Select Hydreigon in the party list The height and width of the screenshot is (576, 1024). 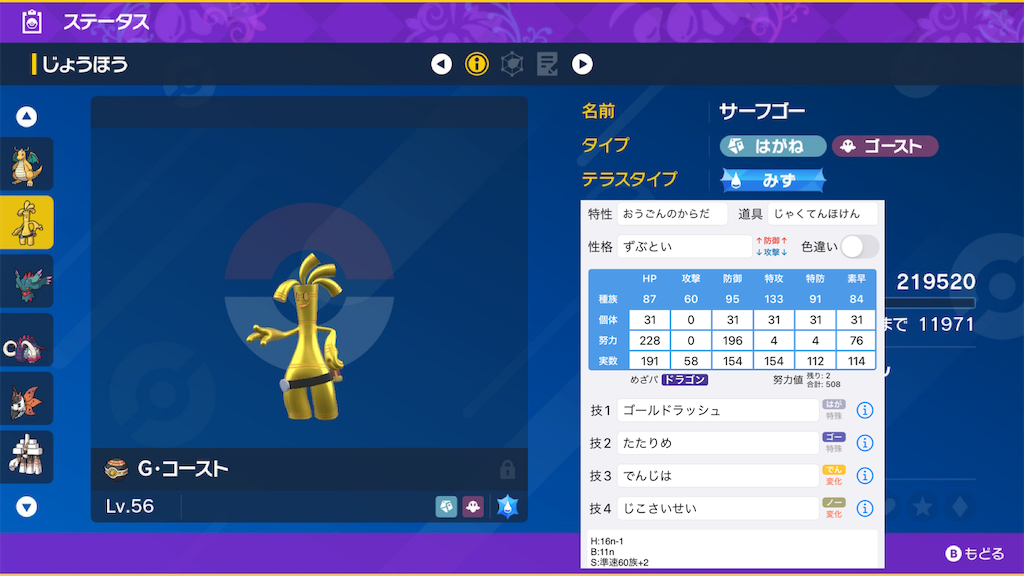point(27,281)
